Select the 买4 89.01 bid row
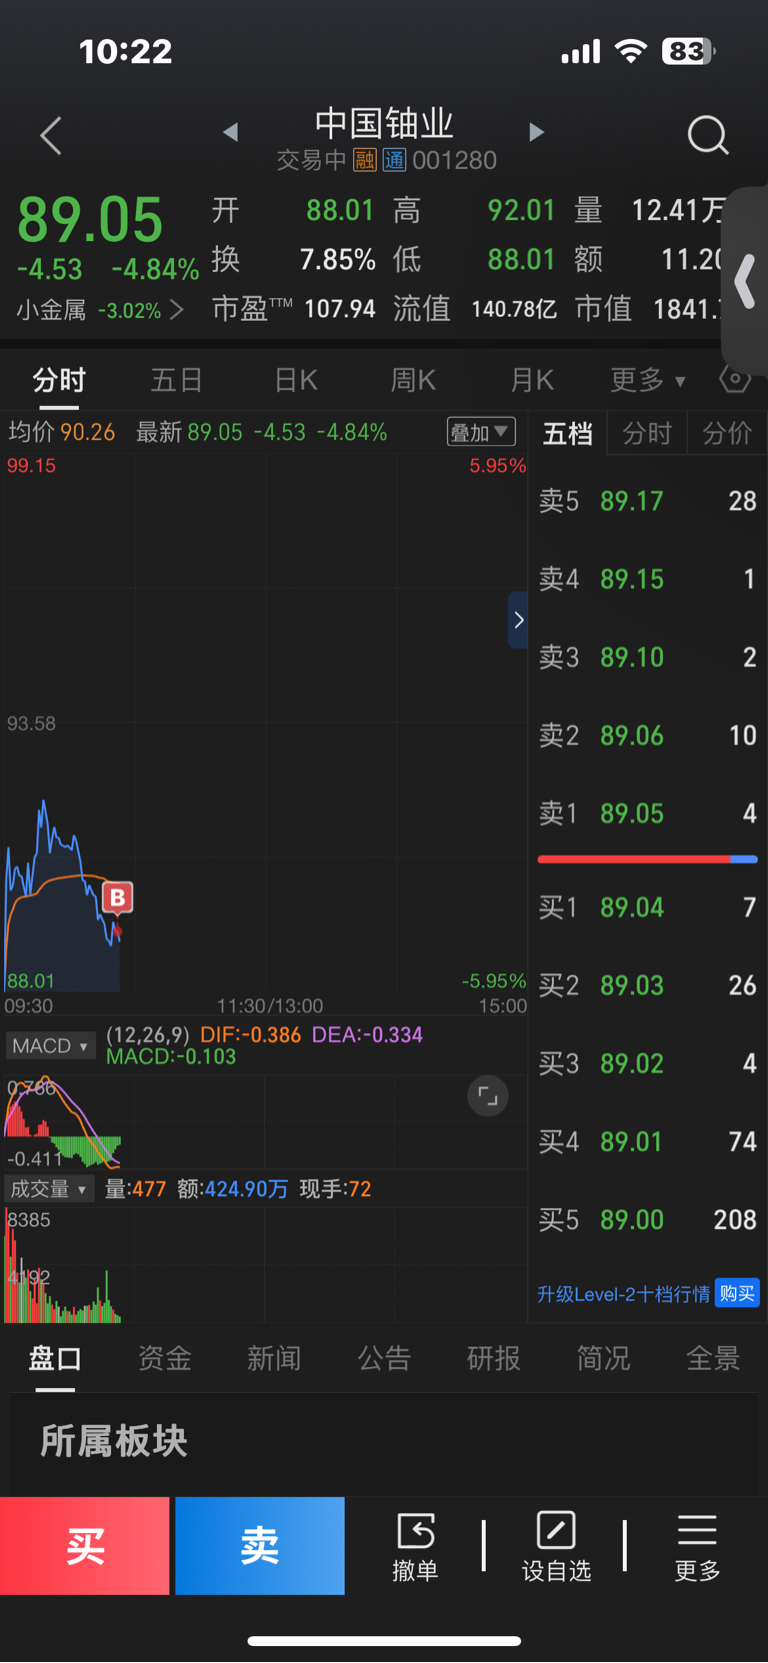Image resolution: width=768 pixels, height=1663 pixels. 647,1141
